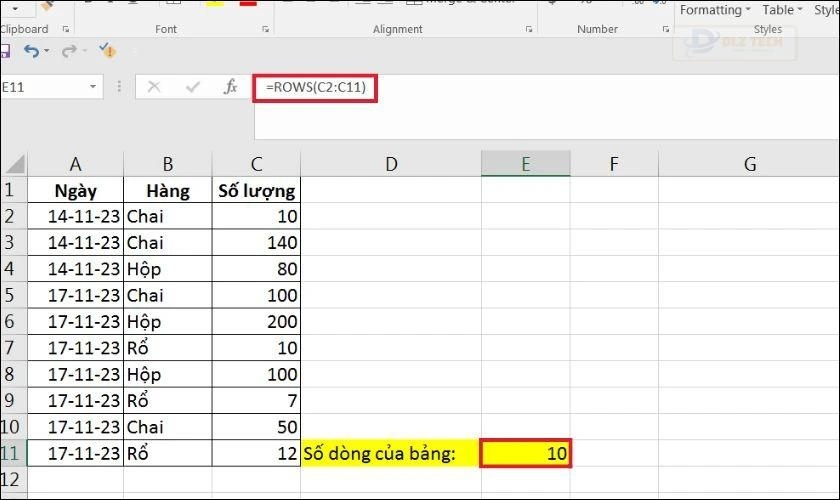Click the cell containing 140
This screenshot has width=840, height=500.
257,243
